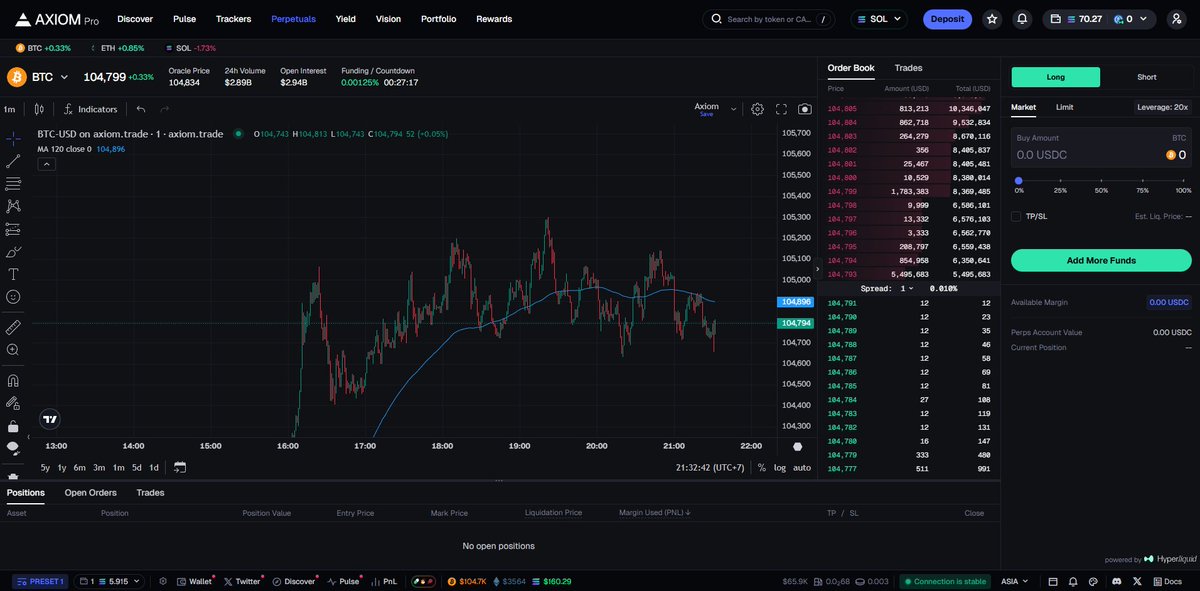Select the text annotation tool
Viewport: 1200px width, 591px height.
click(x=13, y=274)
